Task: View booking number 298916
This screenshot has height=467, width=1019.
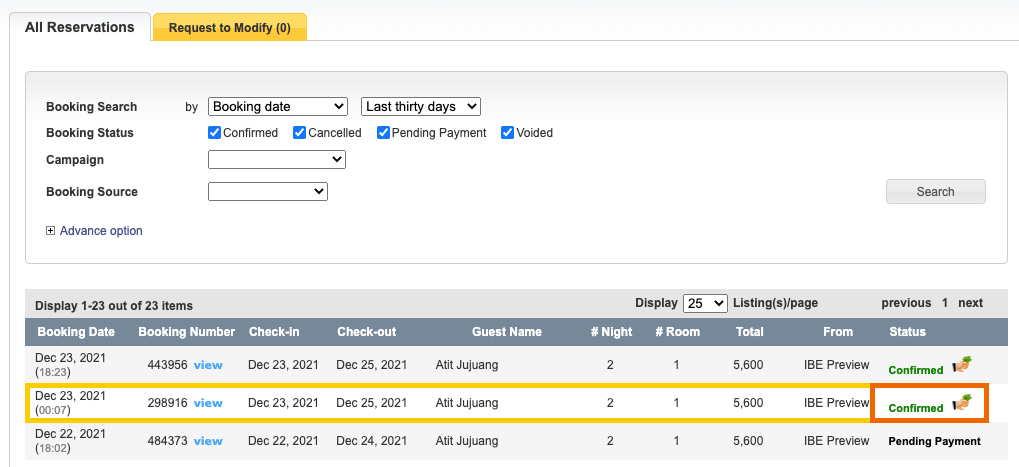Action: point(208,403)
